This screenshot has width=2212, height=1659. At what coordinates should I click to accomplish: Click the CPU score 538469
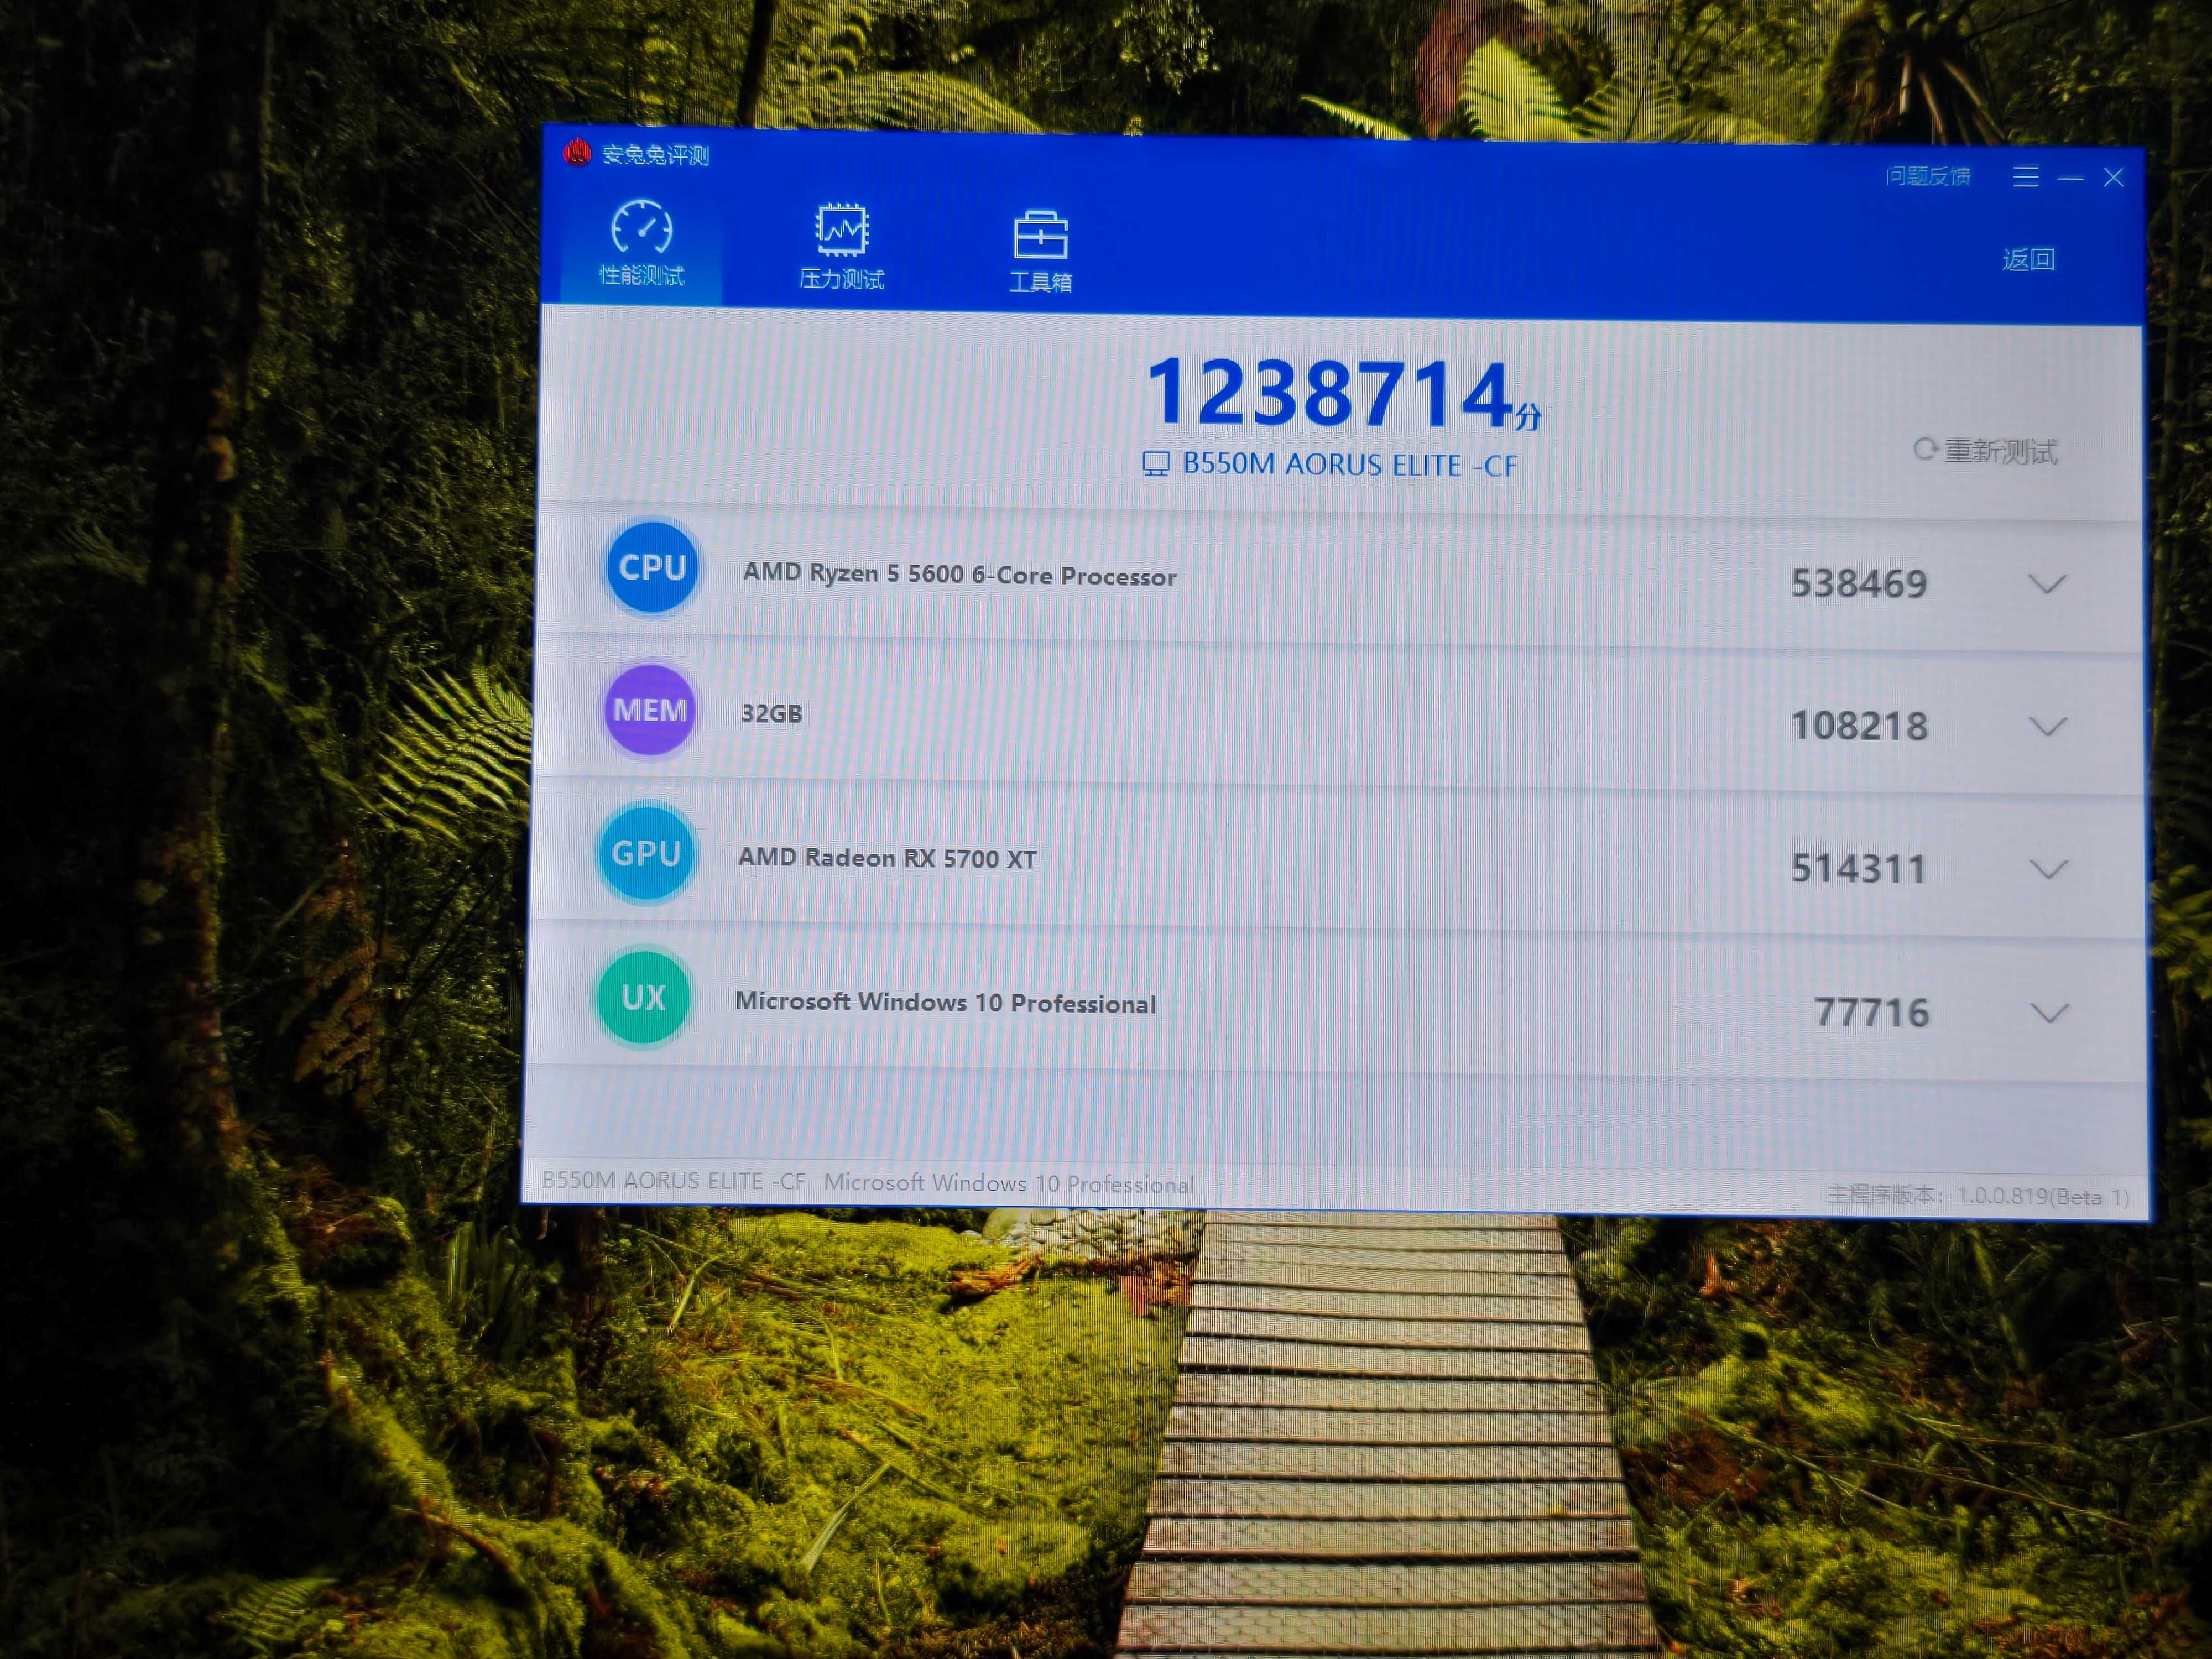1858,584
